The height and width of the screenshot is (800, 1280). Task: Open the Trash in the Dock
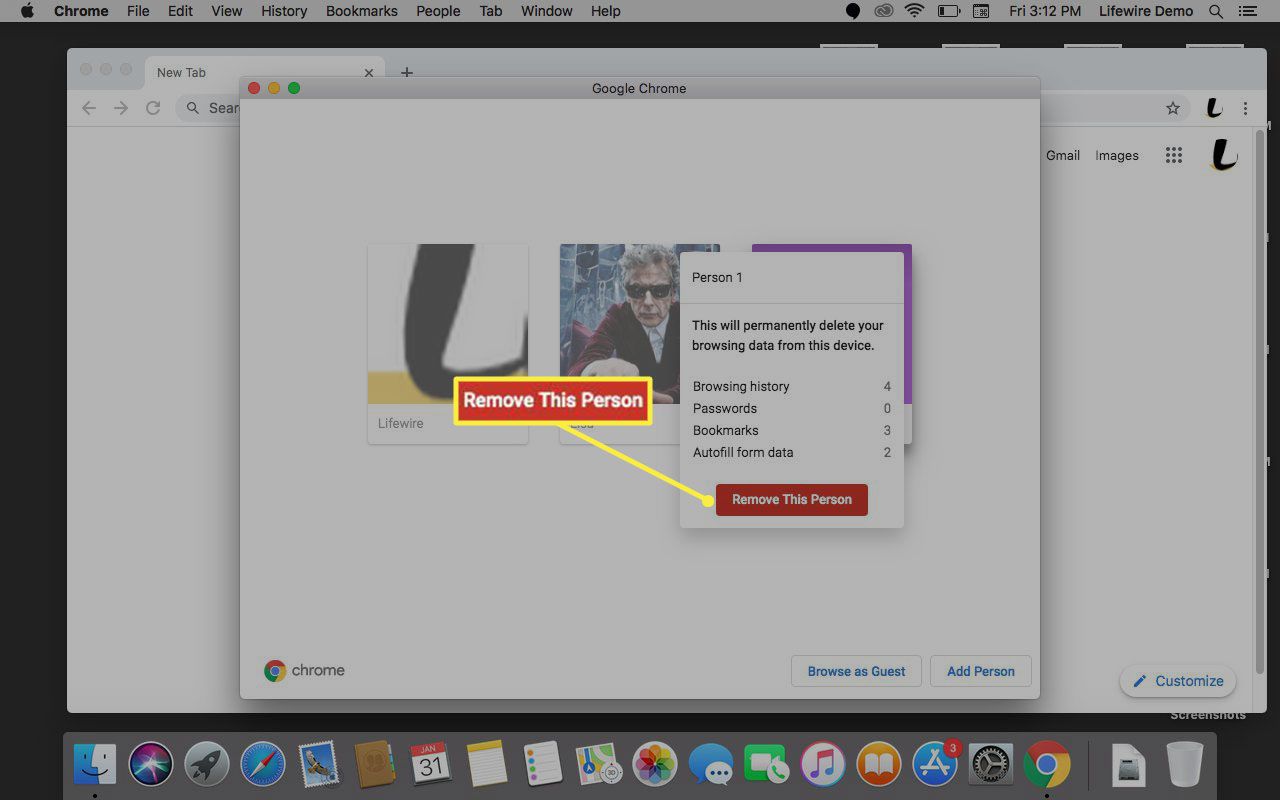(x=1185, y=765)
